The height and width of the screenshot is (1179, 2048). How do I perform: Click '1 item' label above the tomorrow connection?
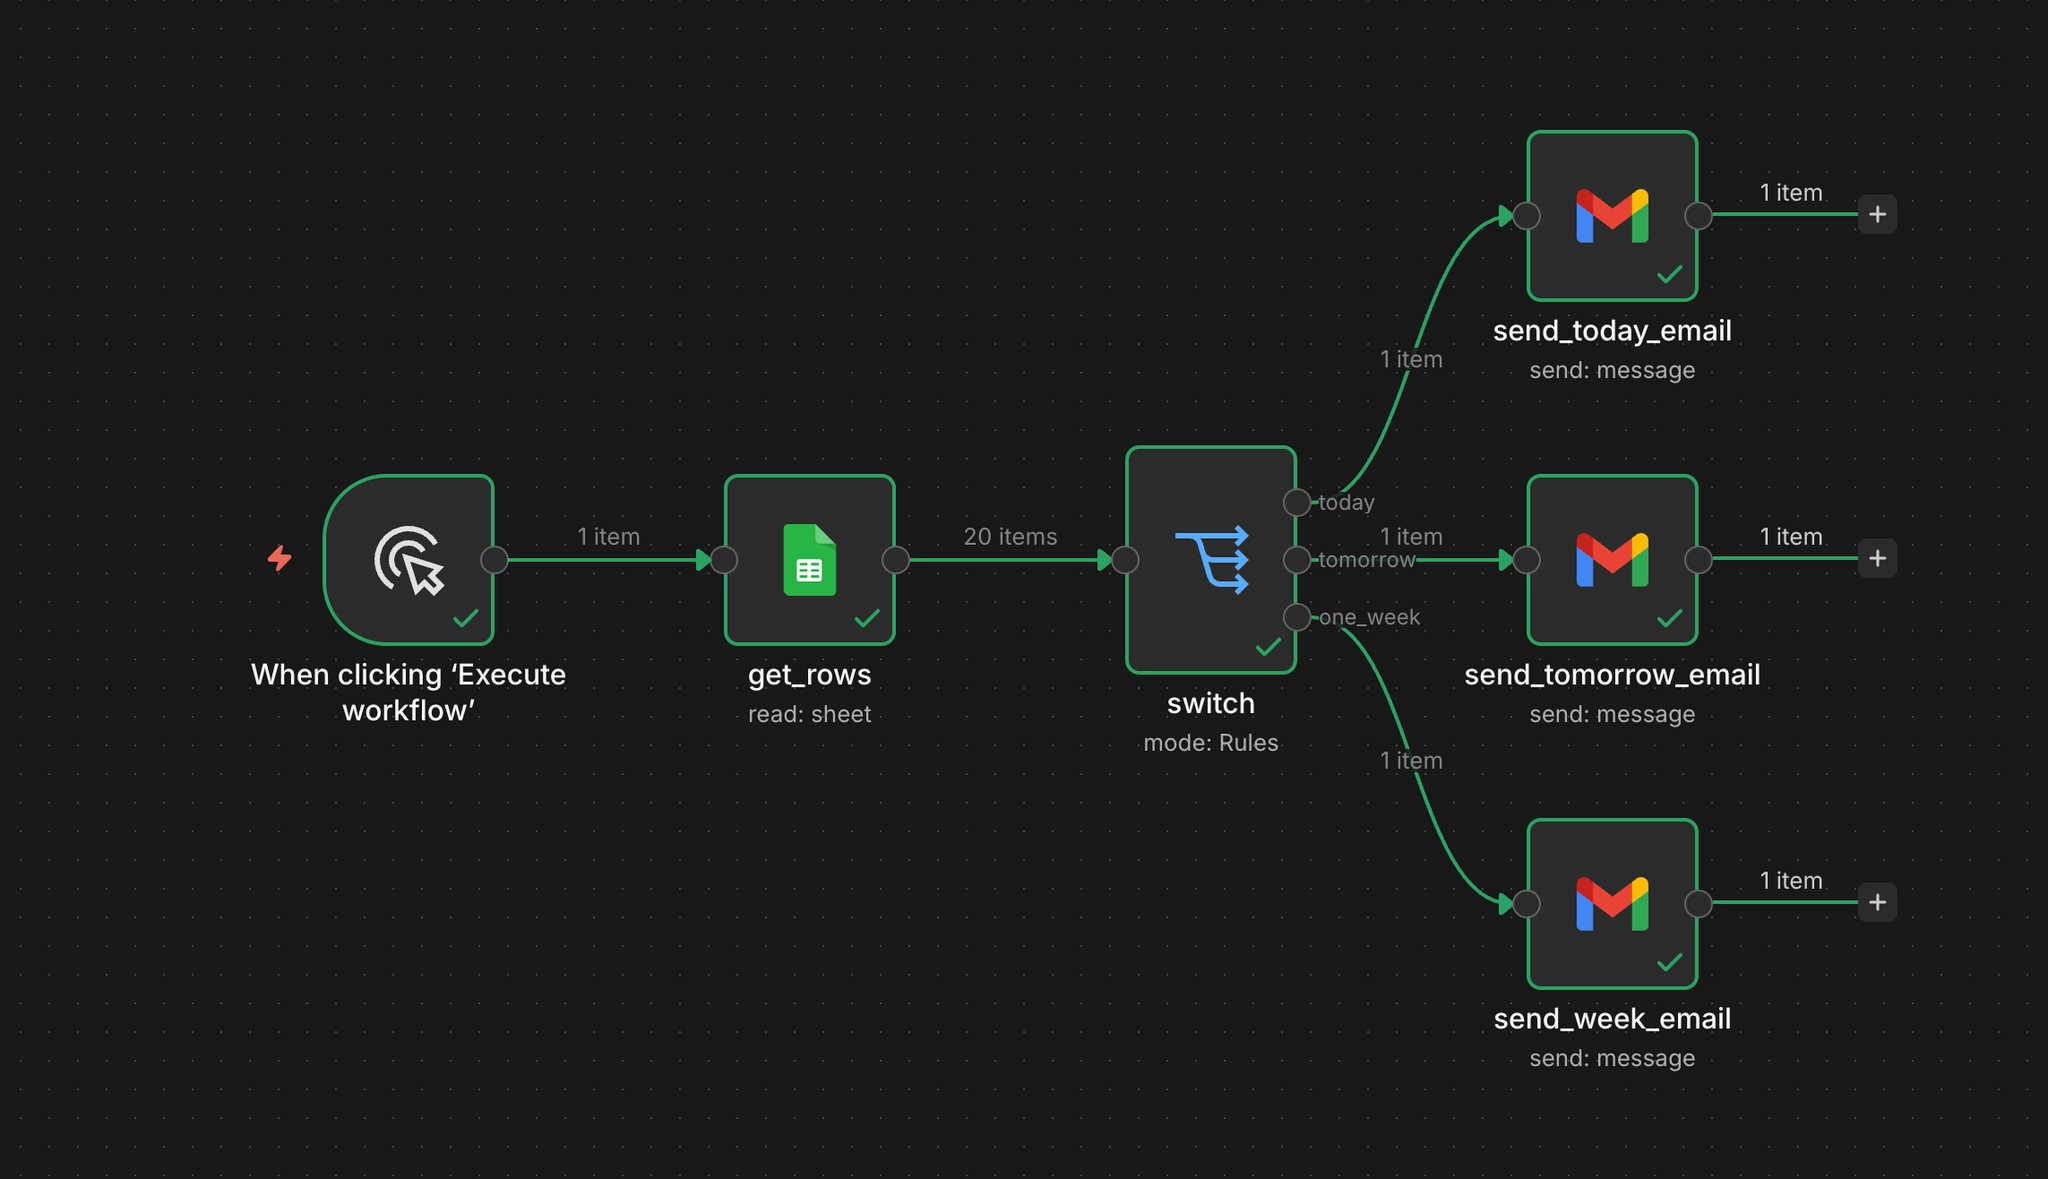[1411, 537]
